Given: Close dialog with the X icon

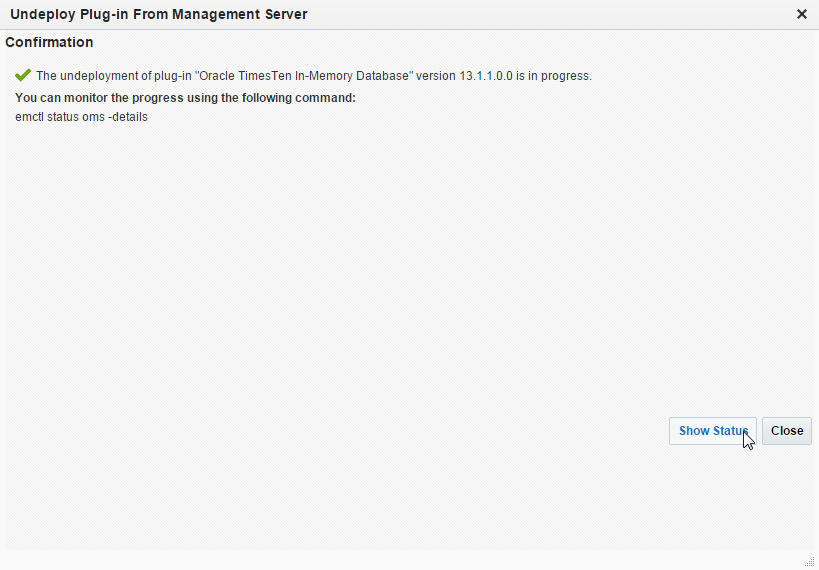Looking at the screenshot, I should pos(802,15).
